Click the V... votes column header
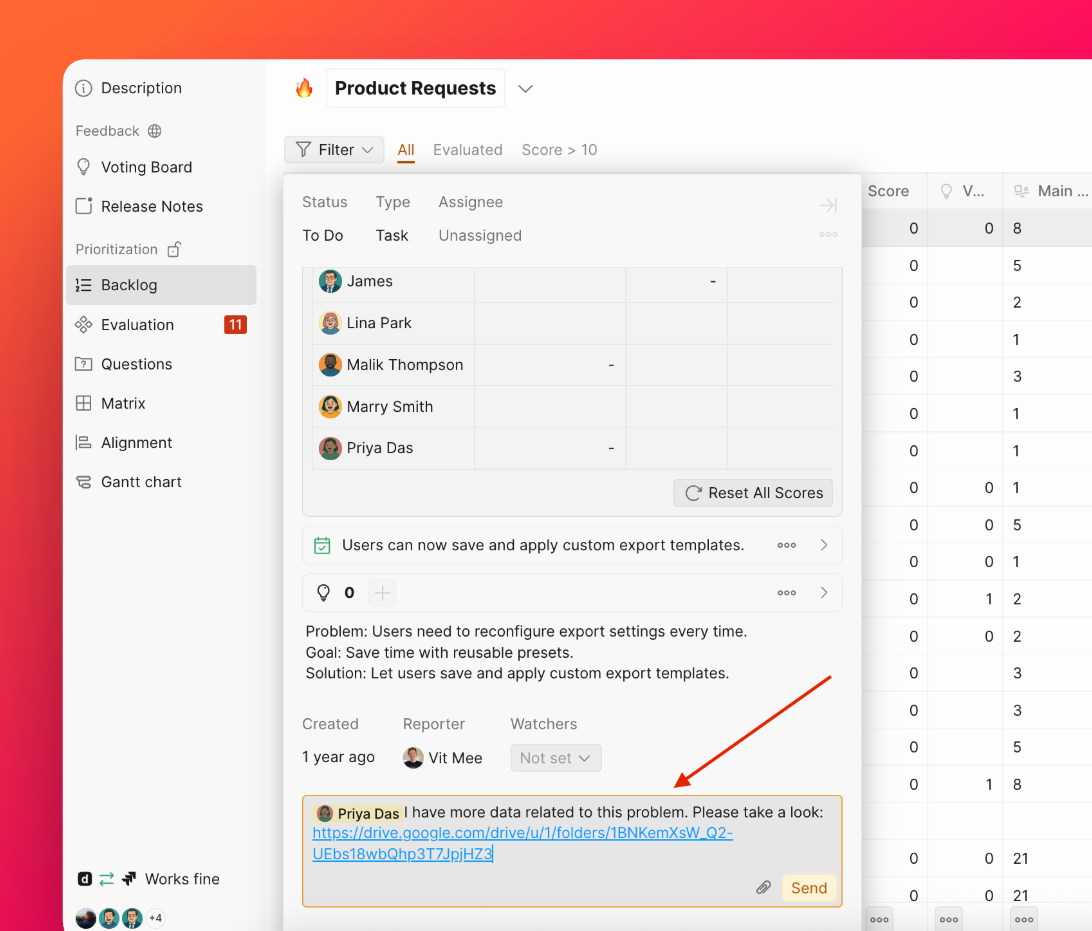 (x=962, y=191)
